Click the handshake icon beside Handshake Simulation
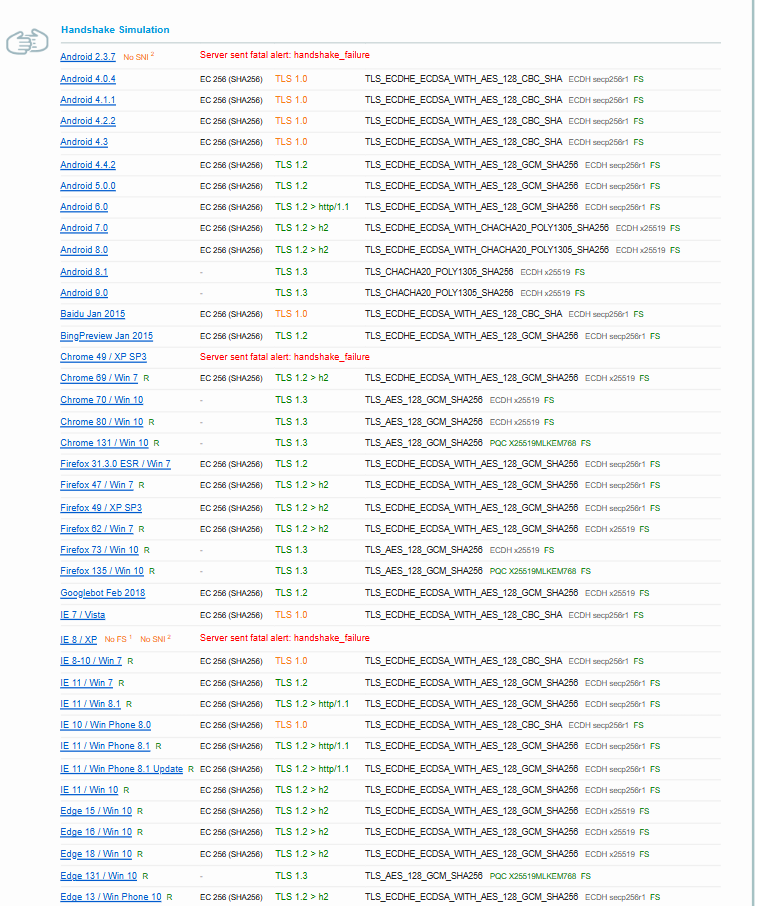This screenshot has height=906, width=767. [27, 42]
